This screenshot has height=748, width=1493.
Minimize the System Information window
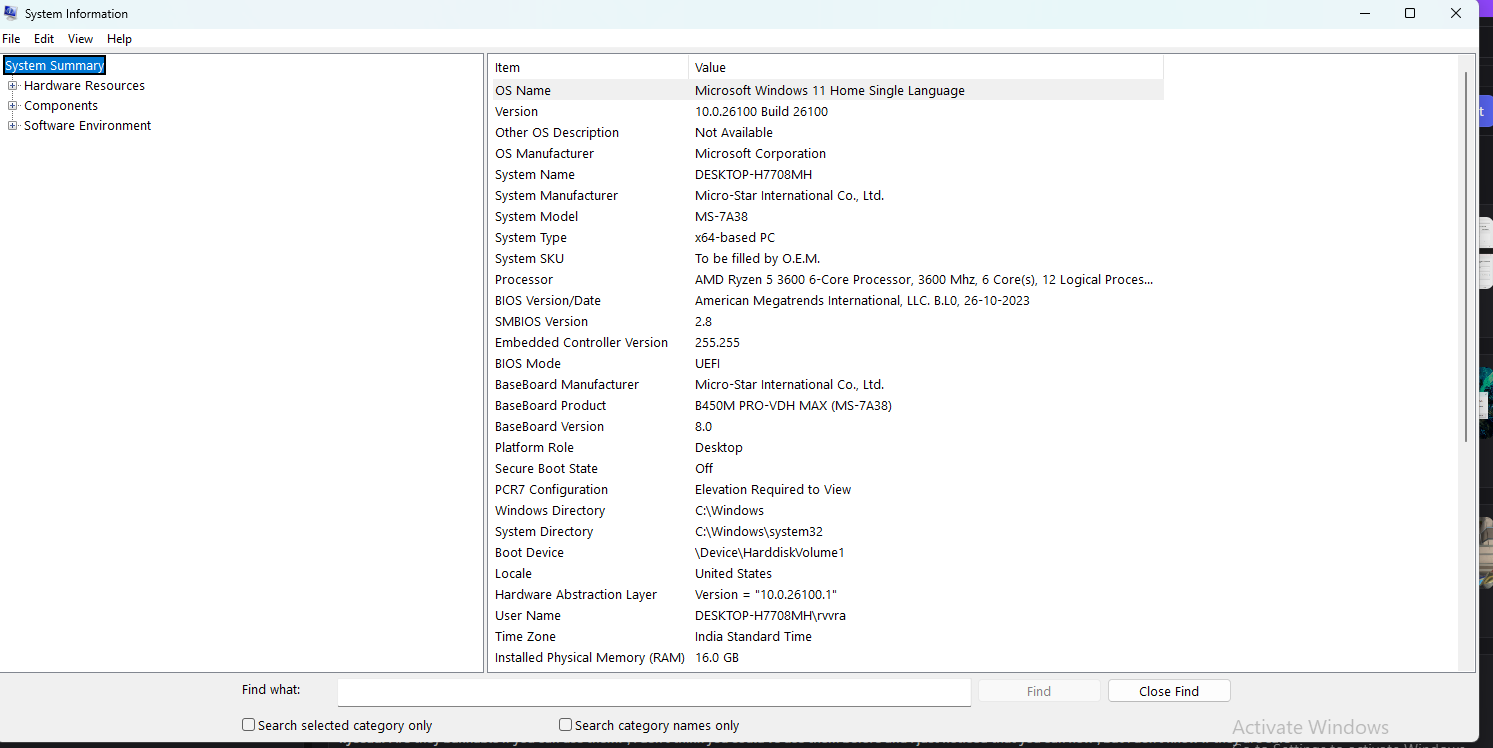pyautogui.click(x=1364, y=14)
